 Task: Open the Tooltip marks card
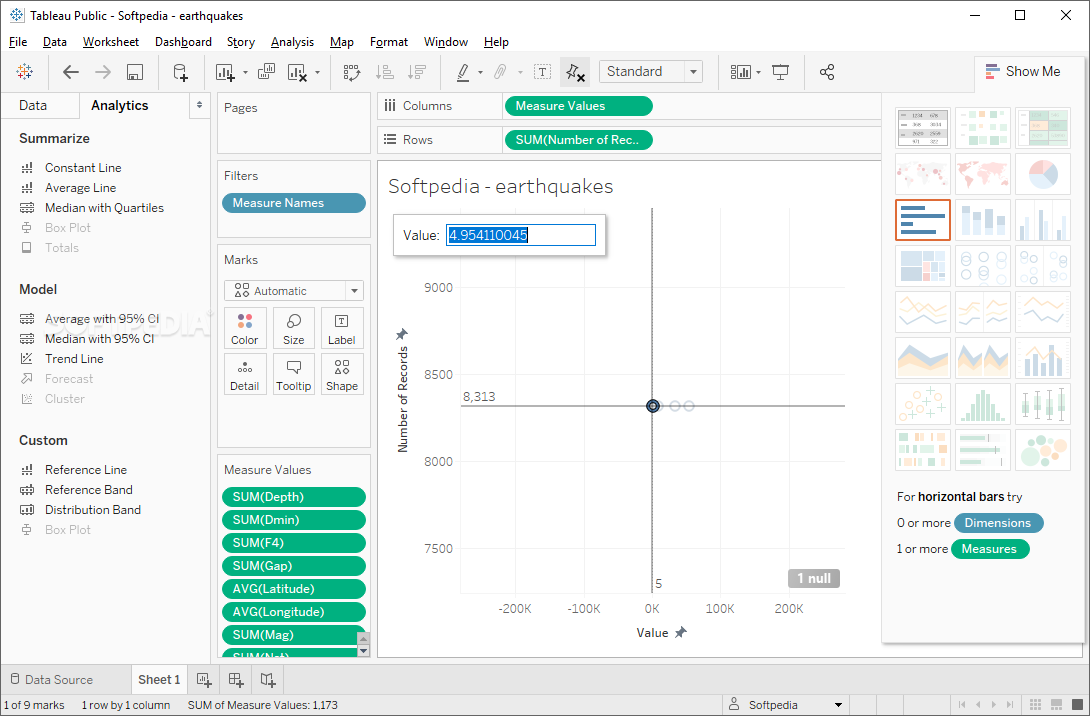pos(293,374)
